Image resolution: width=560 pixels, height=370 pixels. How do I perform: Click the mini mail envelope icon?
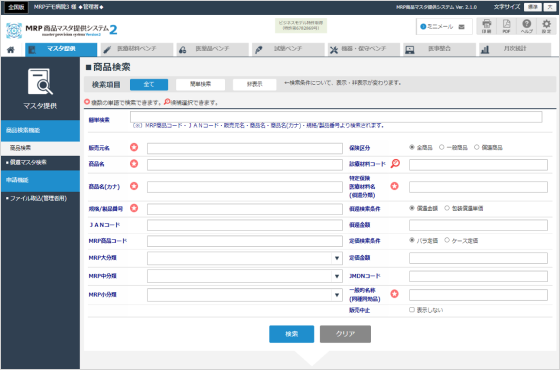coord(461,27)
